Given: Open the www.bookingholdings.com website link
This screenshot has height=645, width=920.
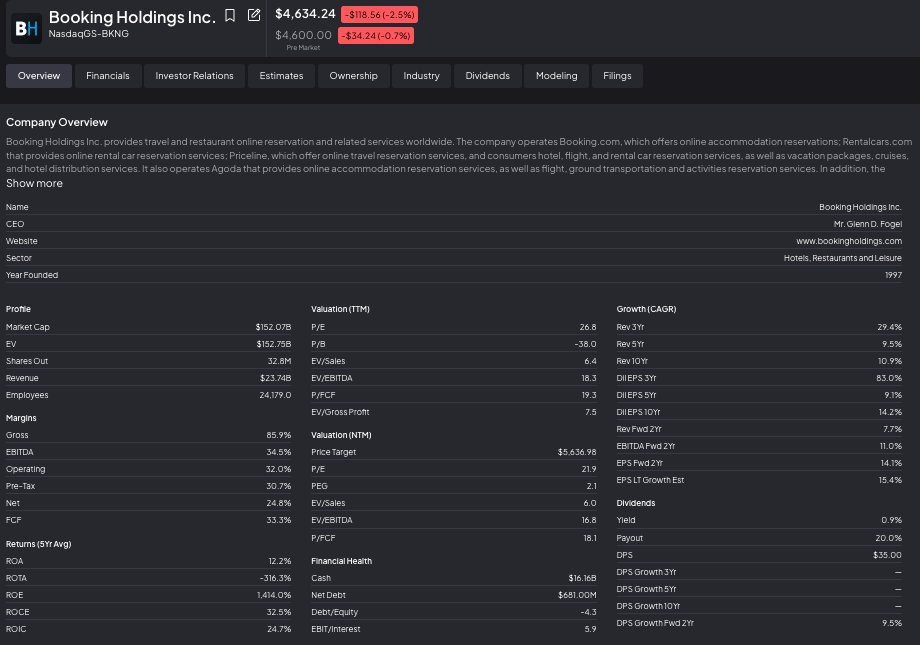Looking at the screenshot, I should pyautogui.click(x=849, y=241).
